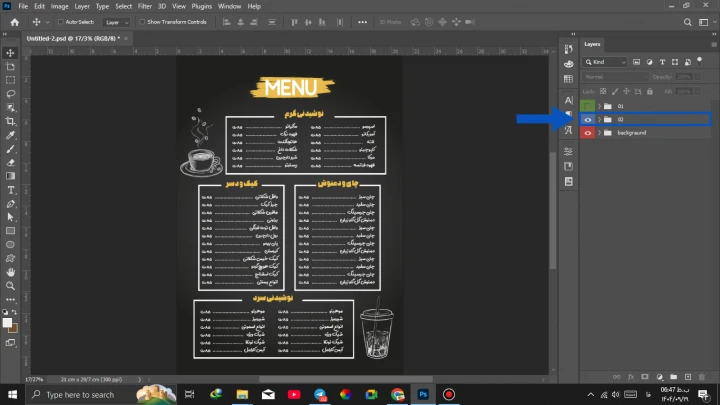This screenshot has height=405, width=720.
Task: Choose the Horizontal Type tool
Action: click(10, 189)
